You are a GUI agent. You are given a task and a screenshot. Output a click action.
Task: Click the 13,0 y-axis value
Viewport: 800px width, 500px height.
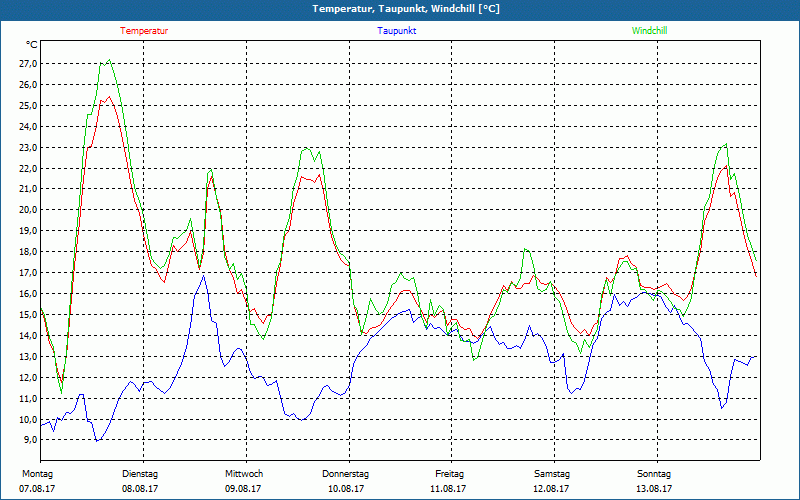click(x=29, y=356)
